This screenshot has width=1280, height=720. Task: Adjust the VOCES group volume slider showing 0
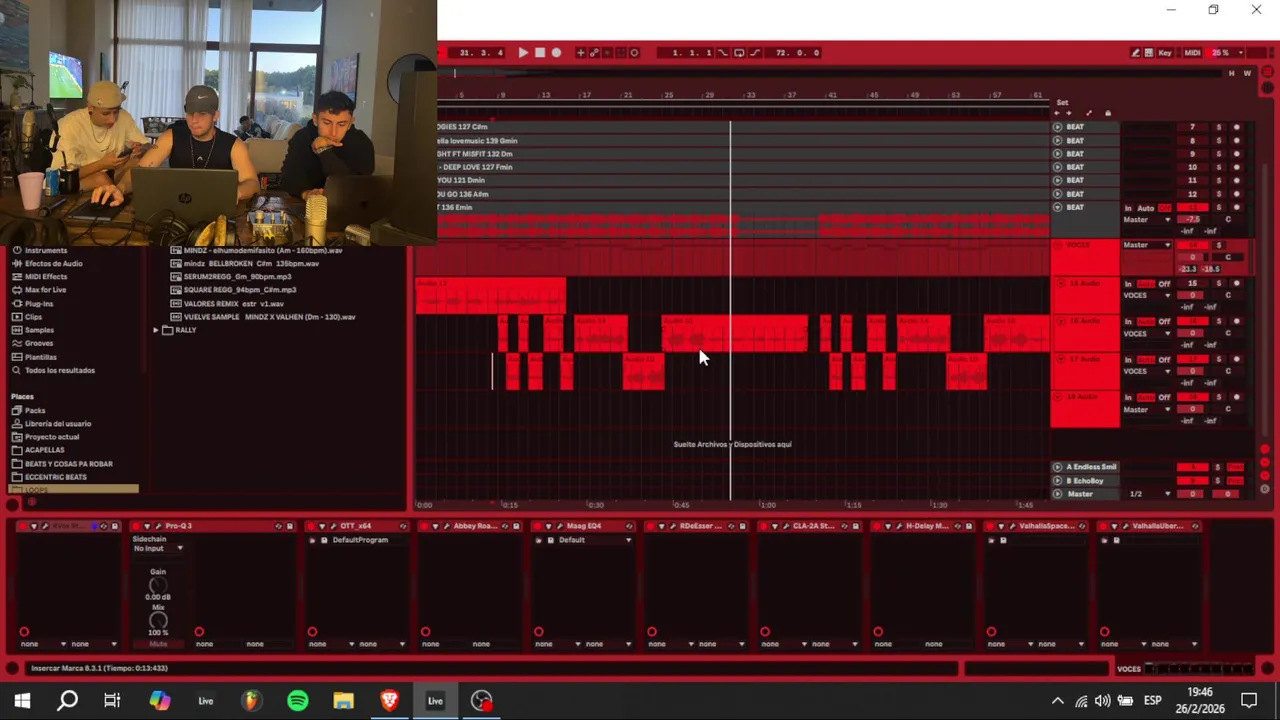tap(1193, 257)
